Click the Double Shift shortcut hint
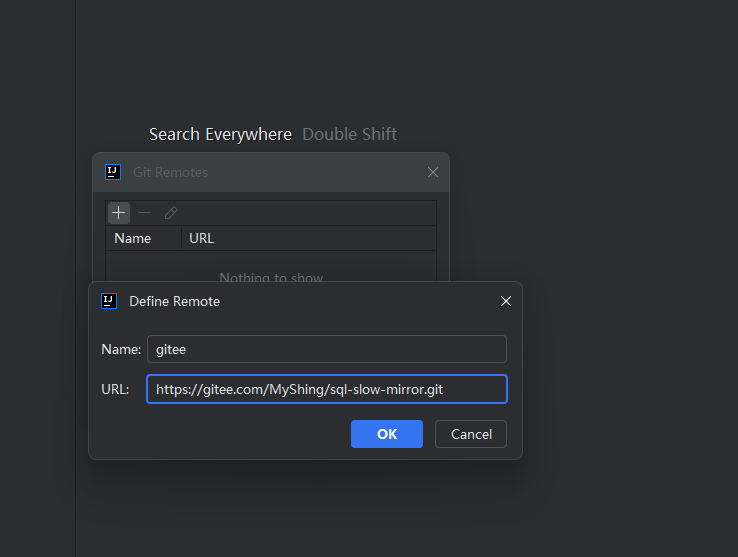738x557 pixels. (350, 134)
